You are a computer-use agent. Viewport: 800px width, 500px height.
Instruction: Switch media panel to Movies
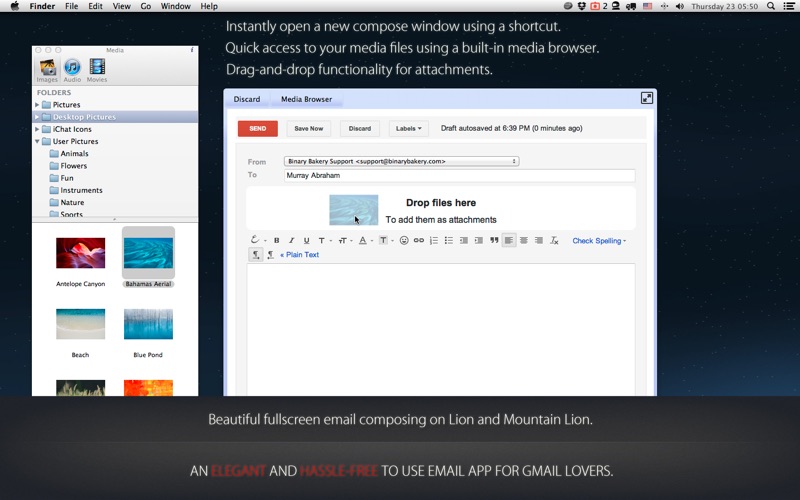coord(97,70)
